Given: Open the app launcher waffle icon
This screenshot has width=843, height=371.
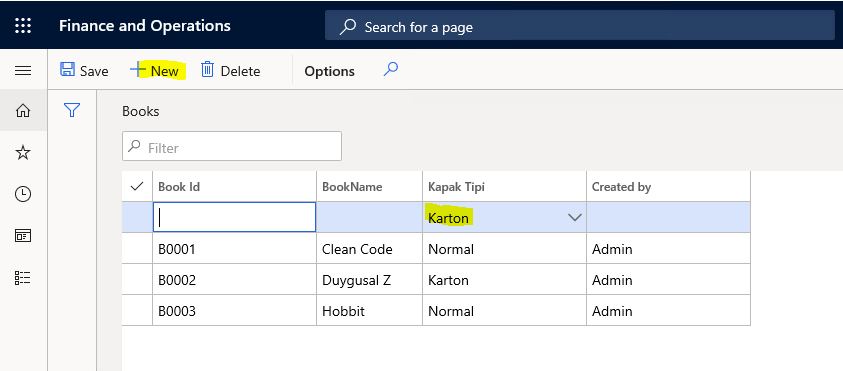Looking at the screenshot, I should pyautogui.click(x=23, y=25).
